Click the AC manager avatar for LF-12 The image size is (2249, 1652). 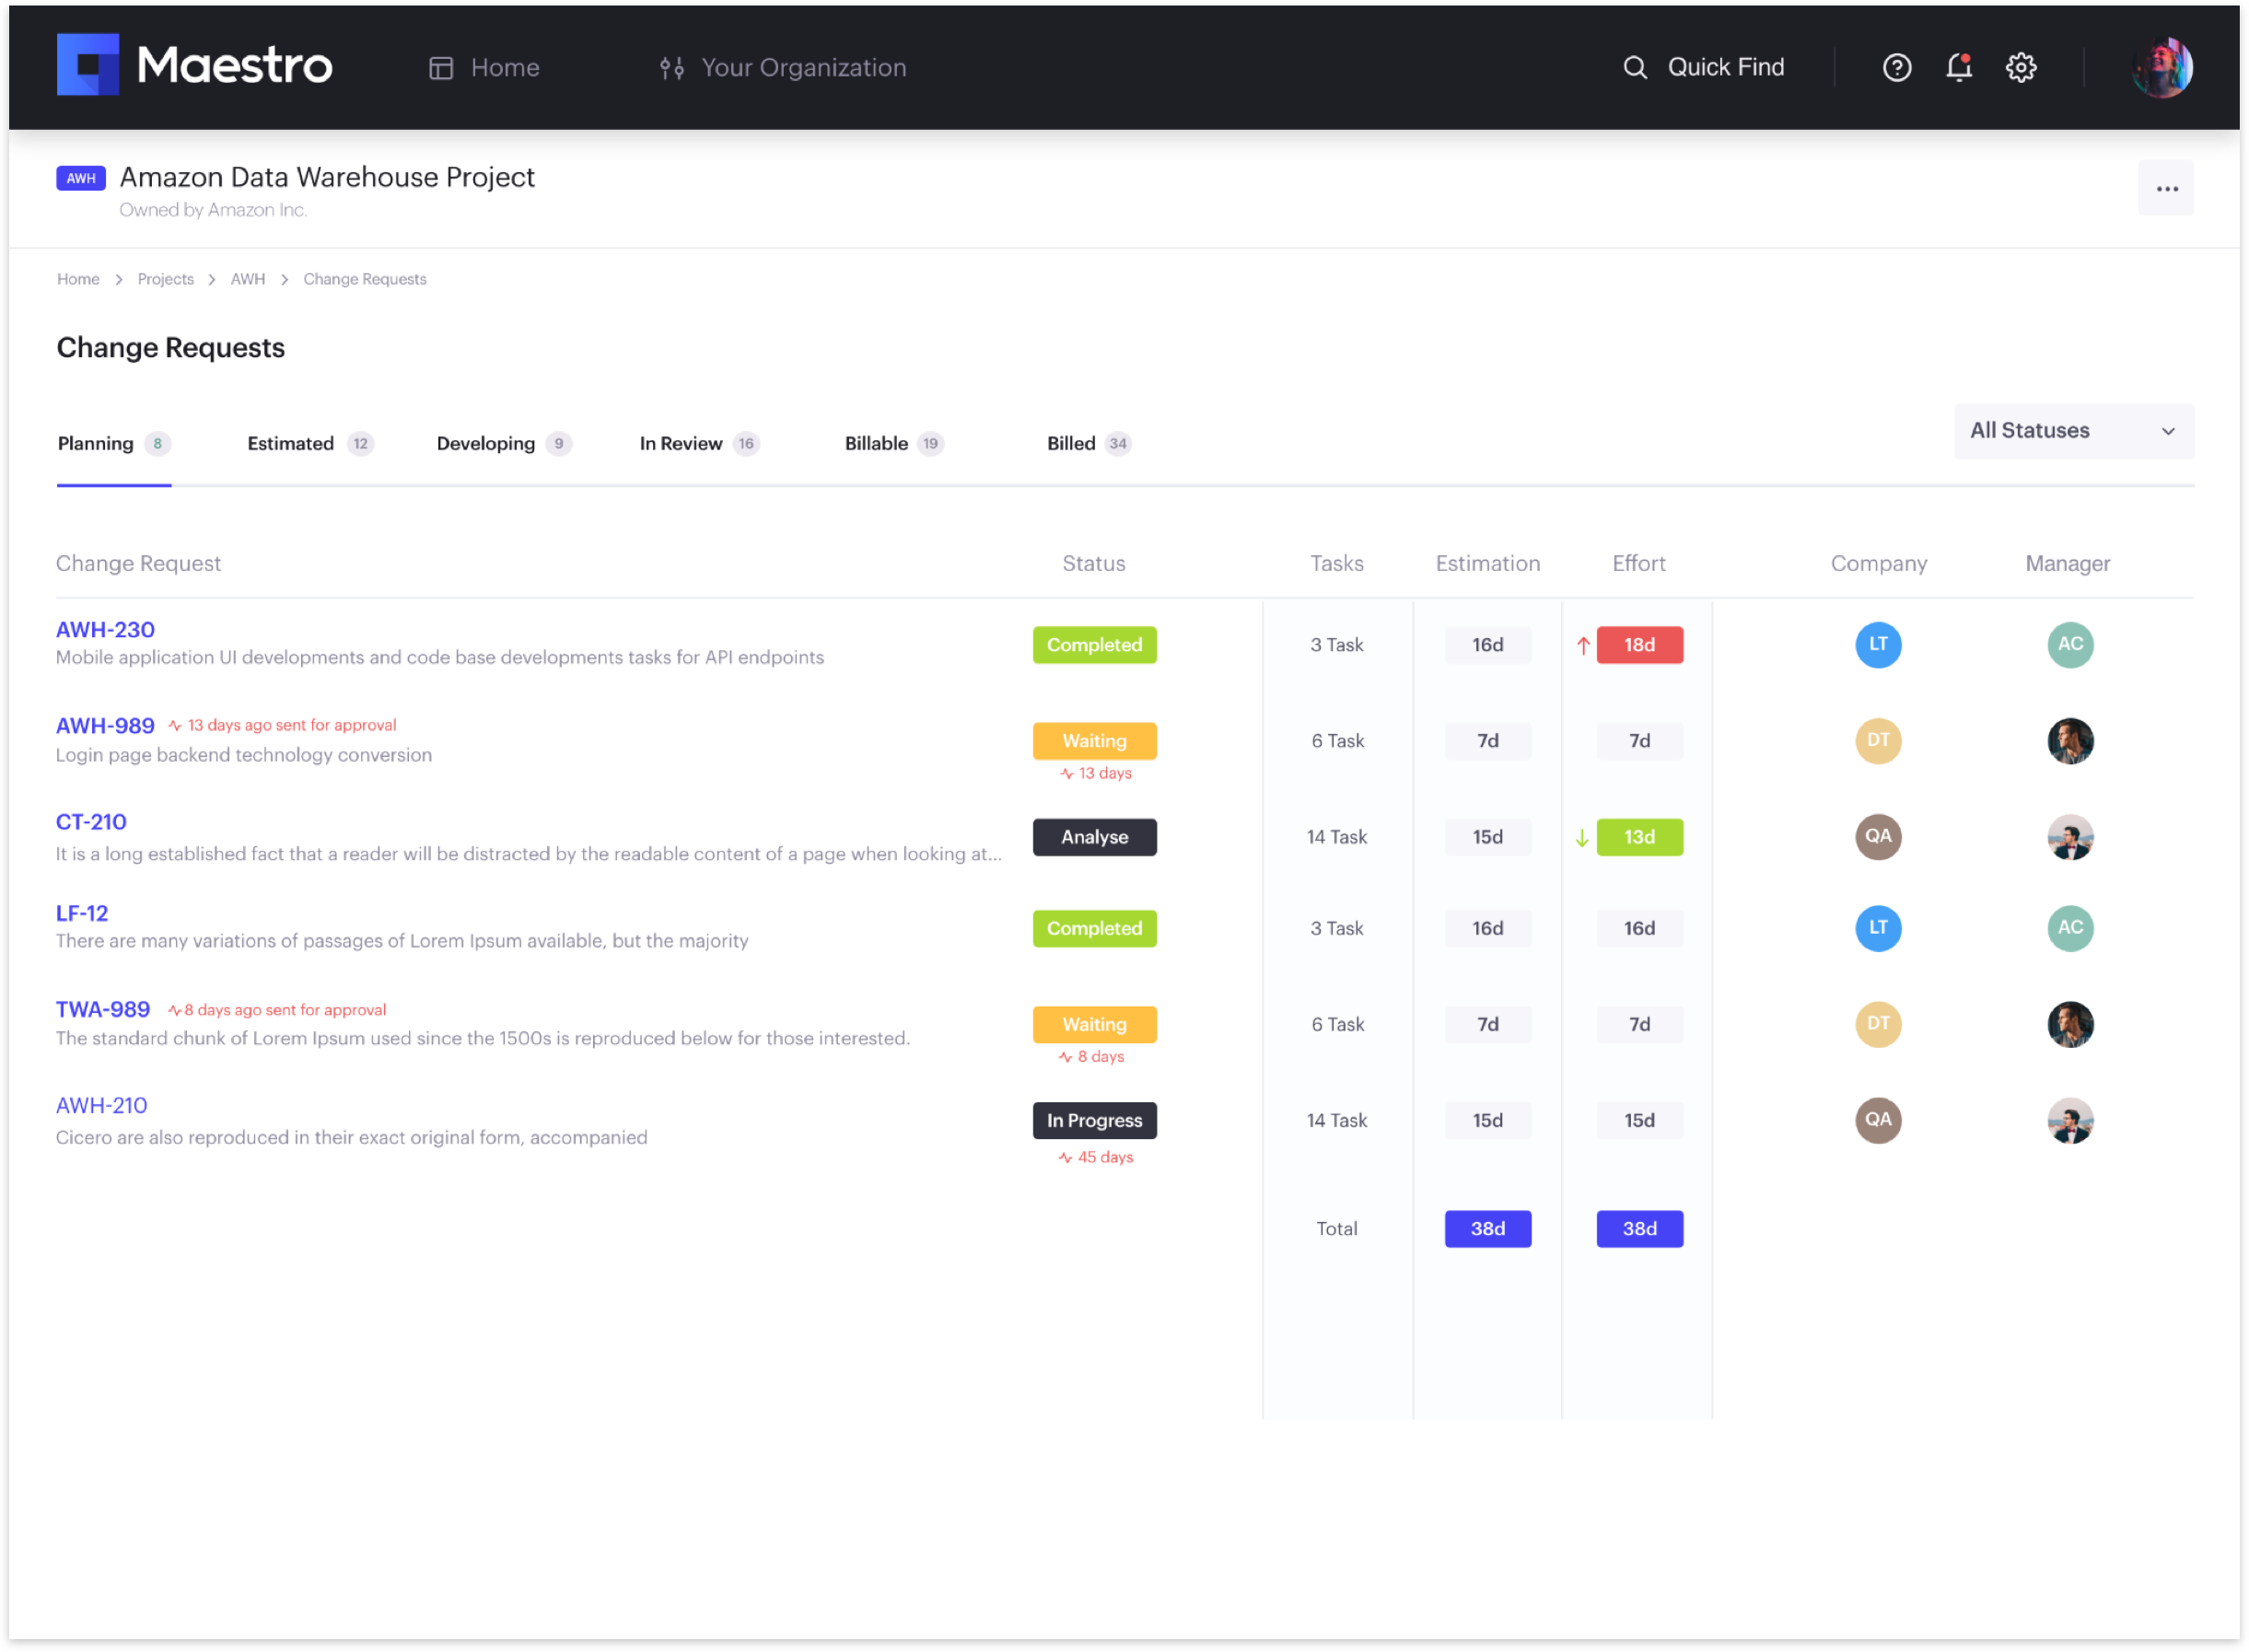pyautogui.click(x=2069, y=929)
